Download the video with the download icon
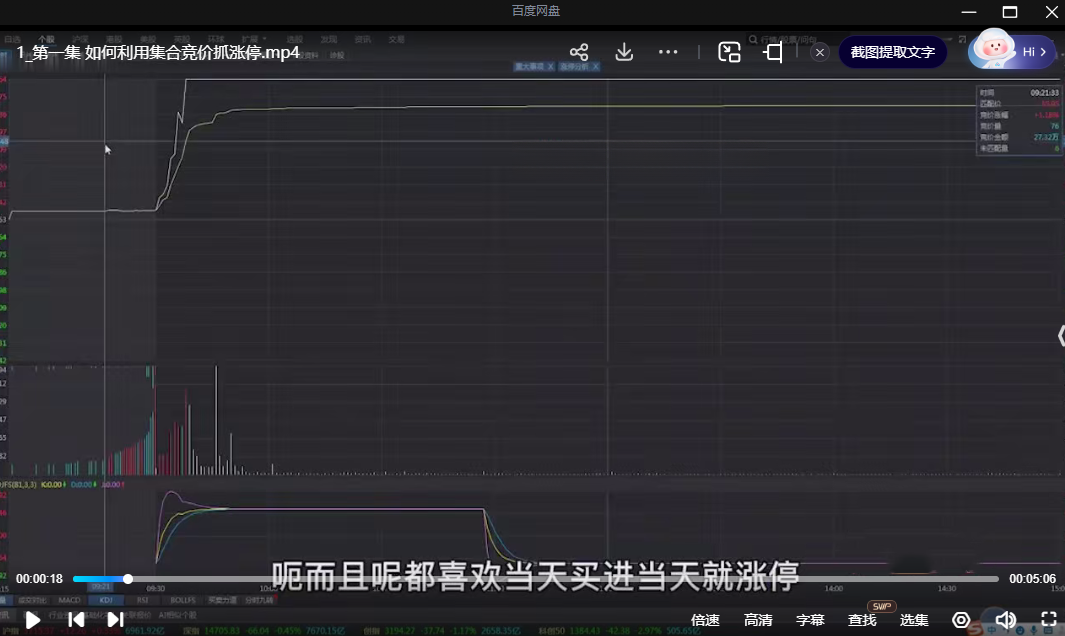This screenshot has height=636, width=1065. (x=624, y=52)
